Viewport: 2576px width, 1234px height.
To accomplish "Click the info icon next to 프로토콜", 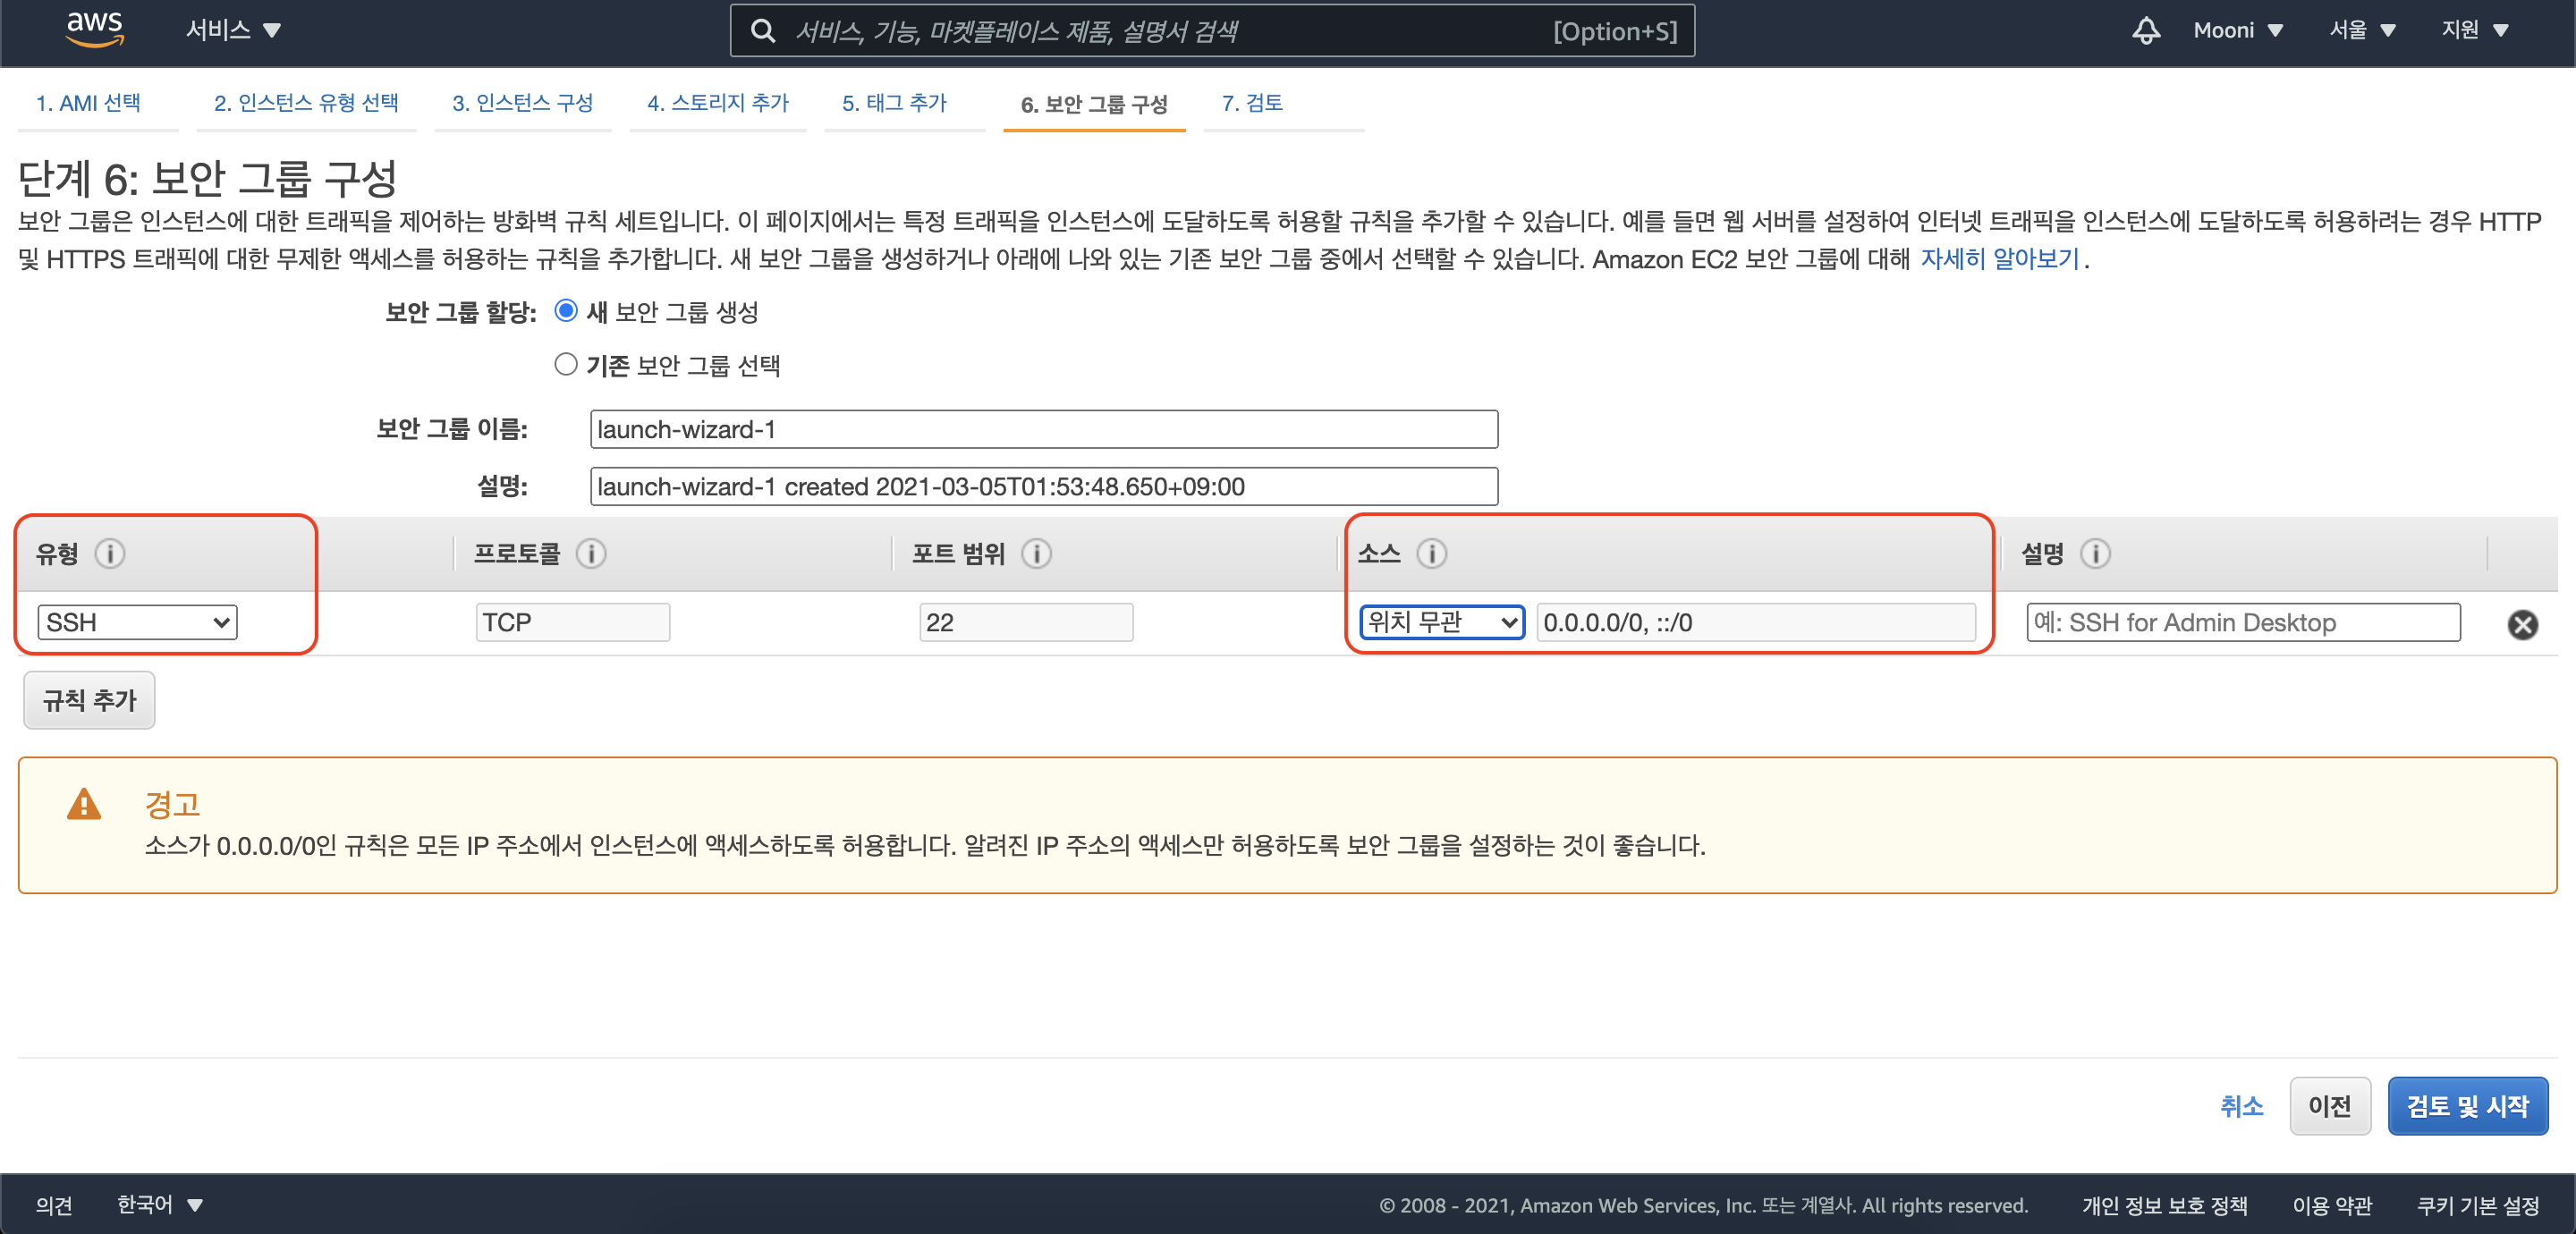I will (x=591, y=553).
